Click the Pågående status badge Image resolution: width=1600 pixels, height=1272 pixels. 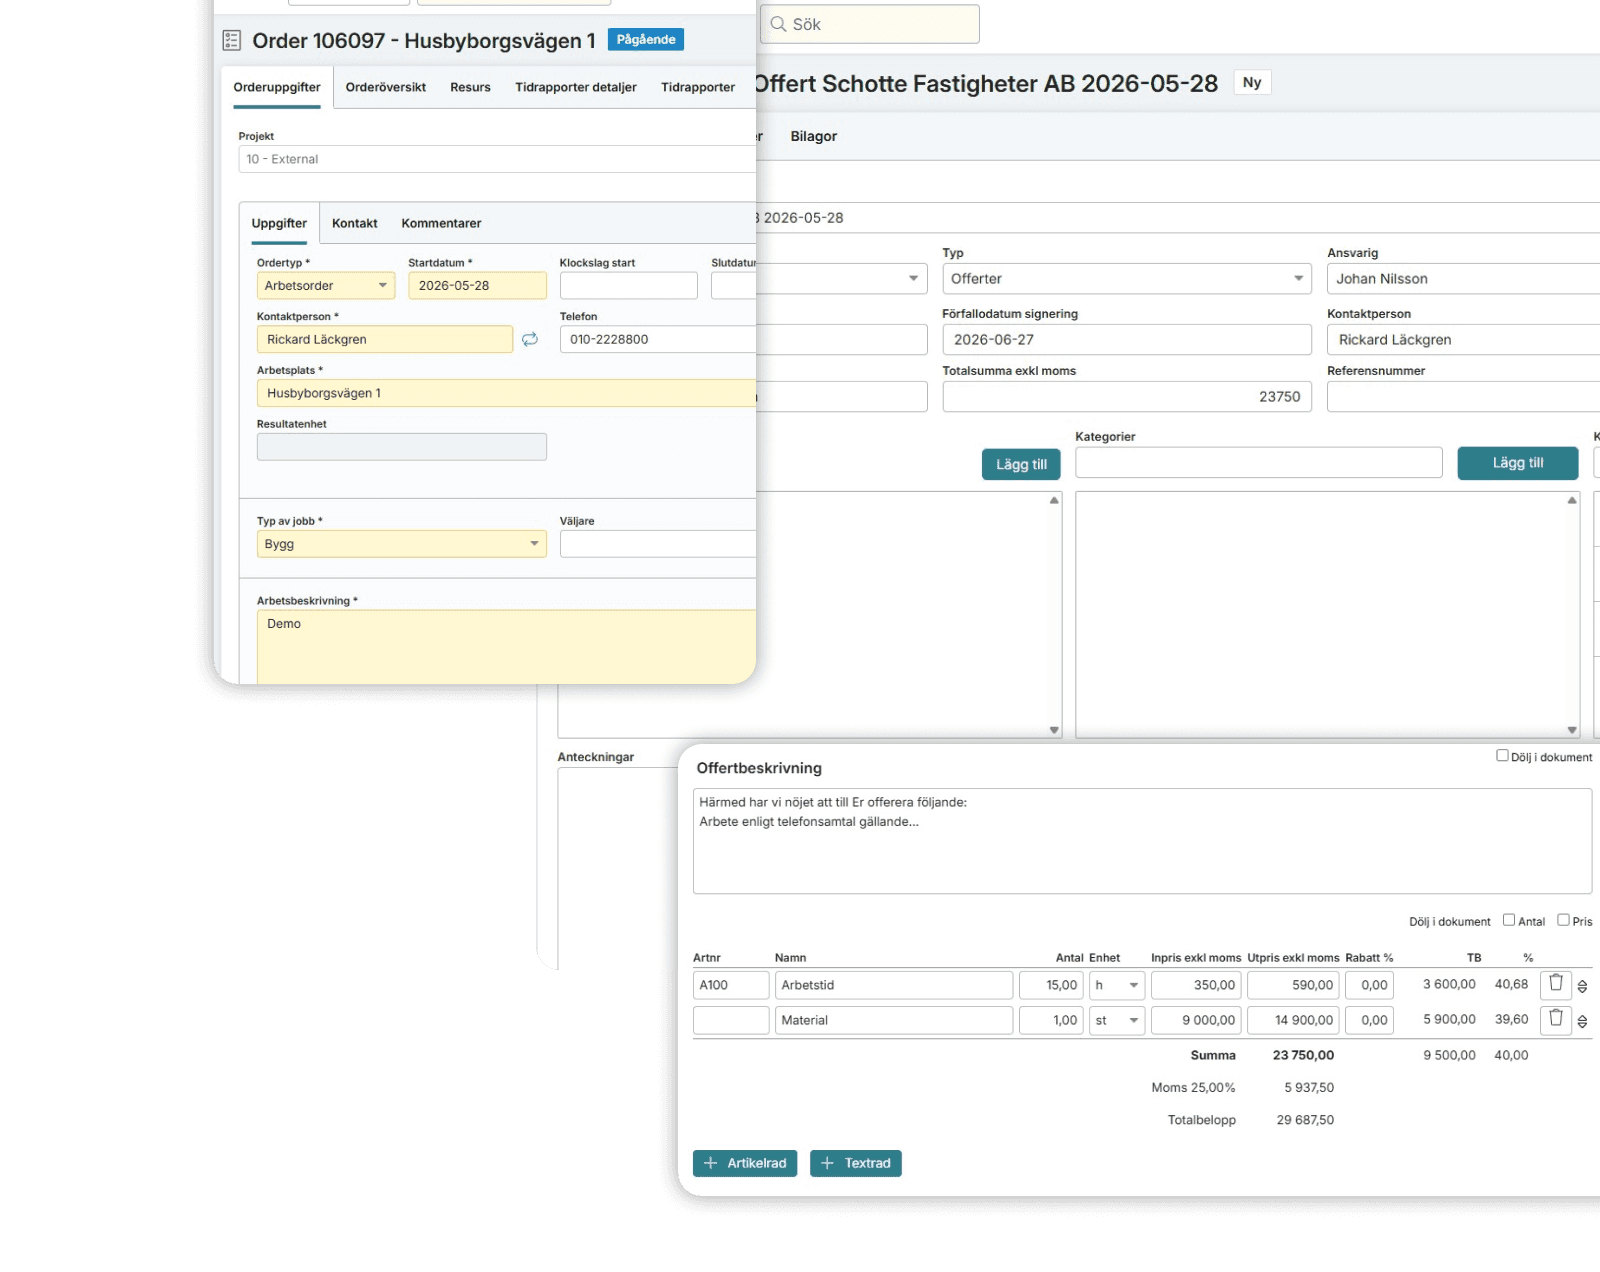(x=646, y=40)
